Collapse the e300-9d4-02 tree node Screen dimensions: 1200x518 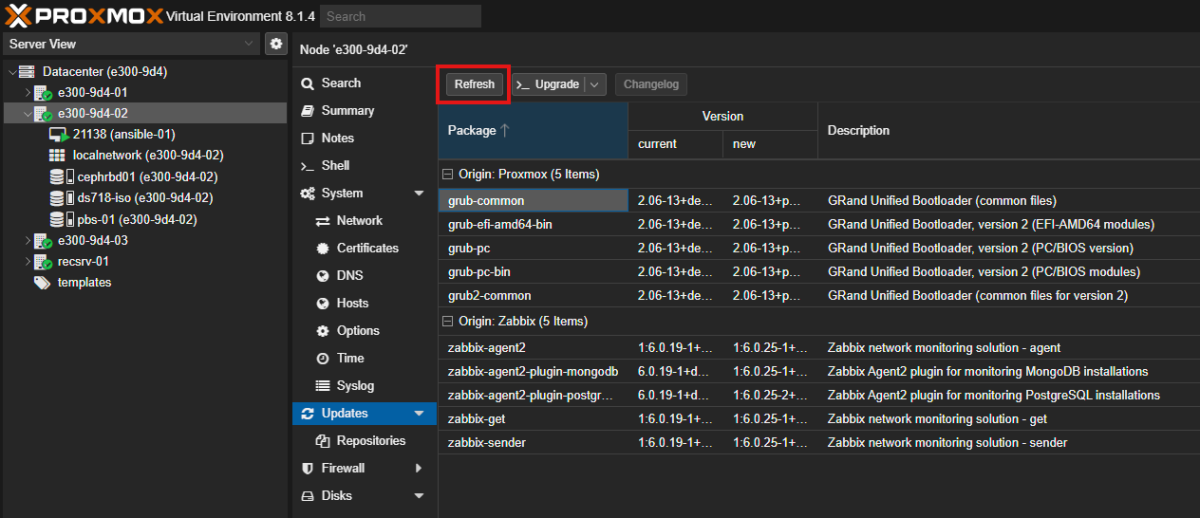click(27, 114)
